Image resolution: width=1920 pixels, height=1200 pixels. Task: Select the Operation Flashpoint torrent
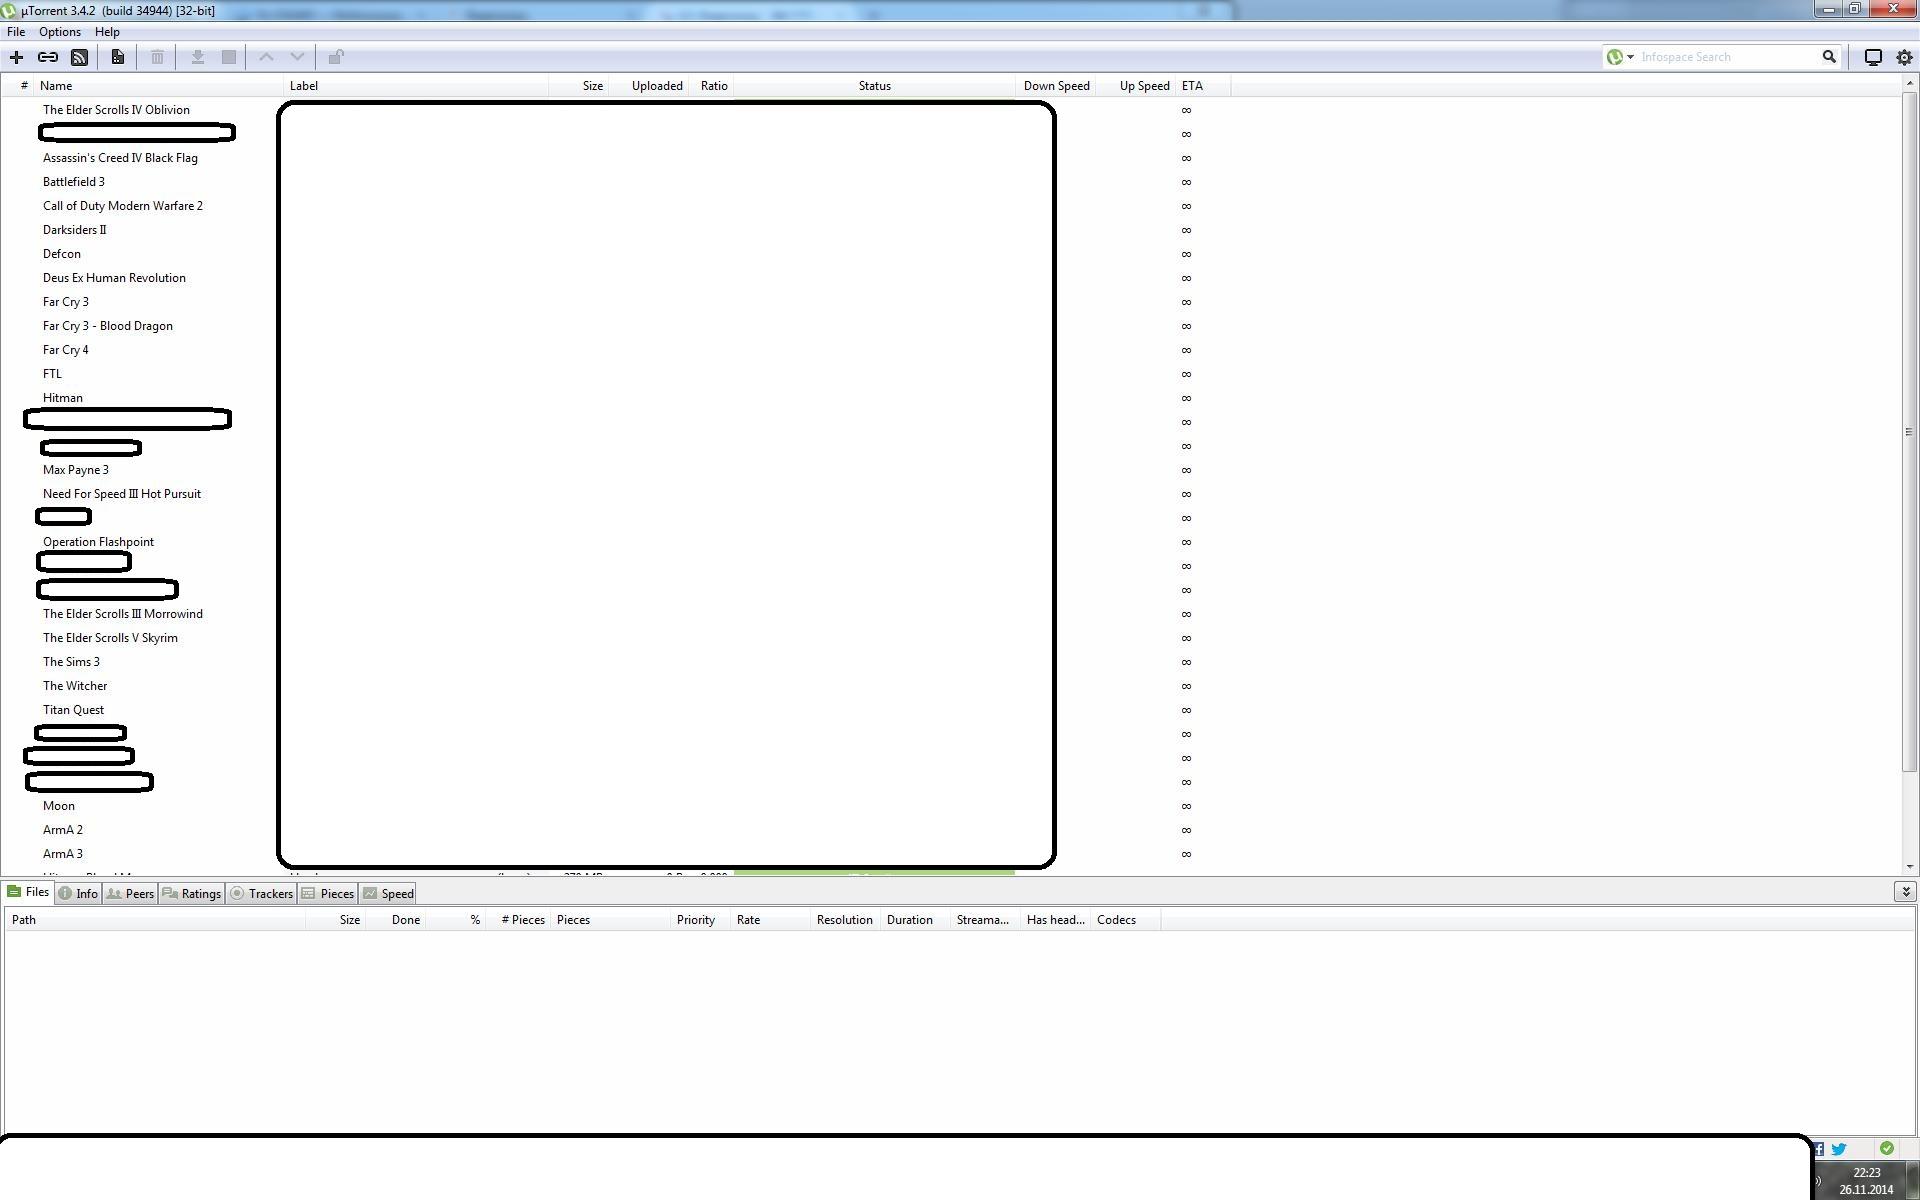[x=98, y=542]
